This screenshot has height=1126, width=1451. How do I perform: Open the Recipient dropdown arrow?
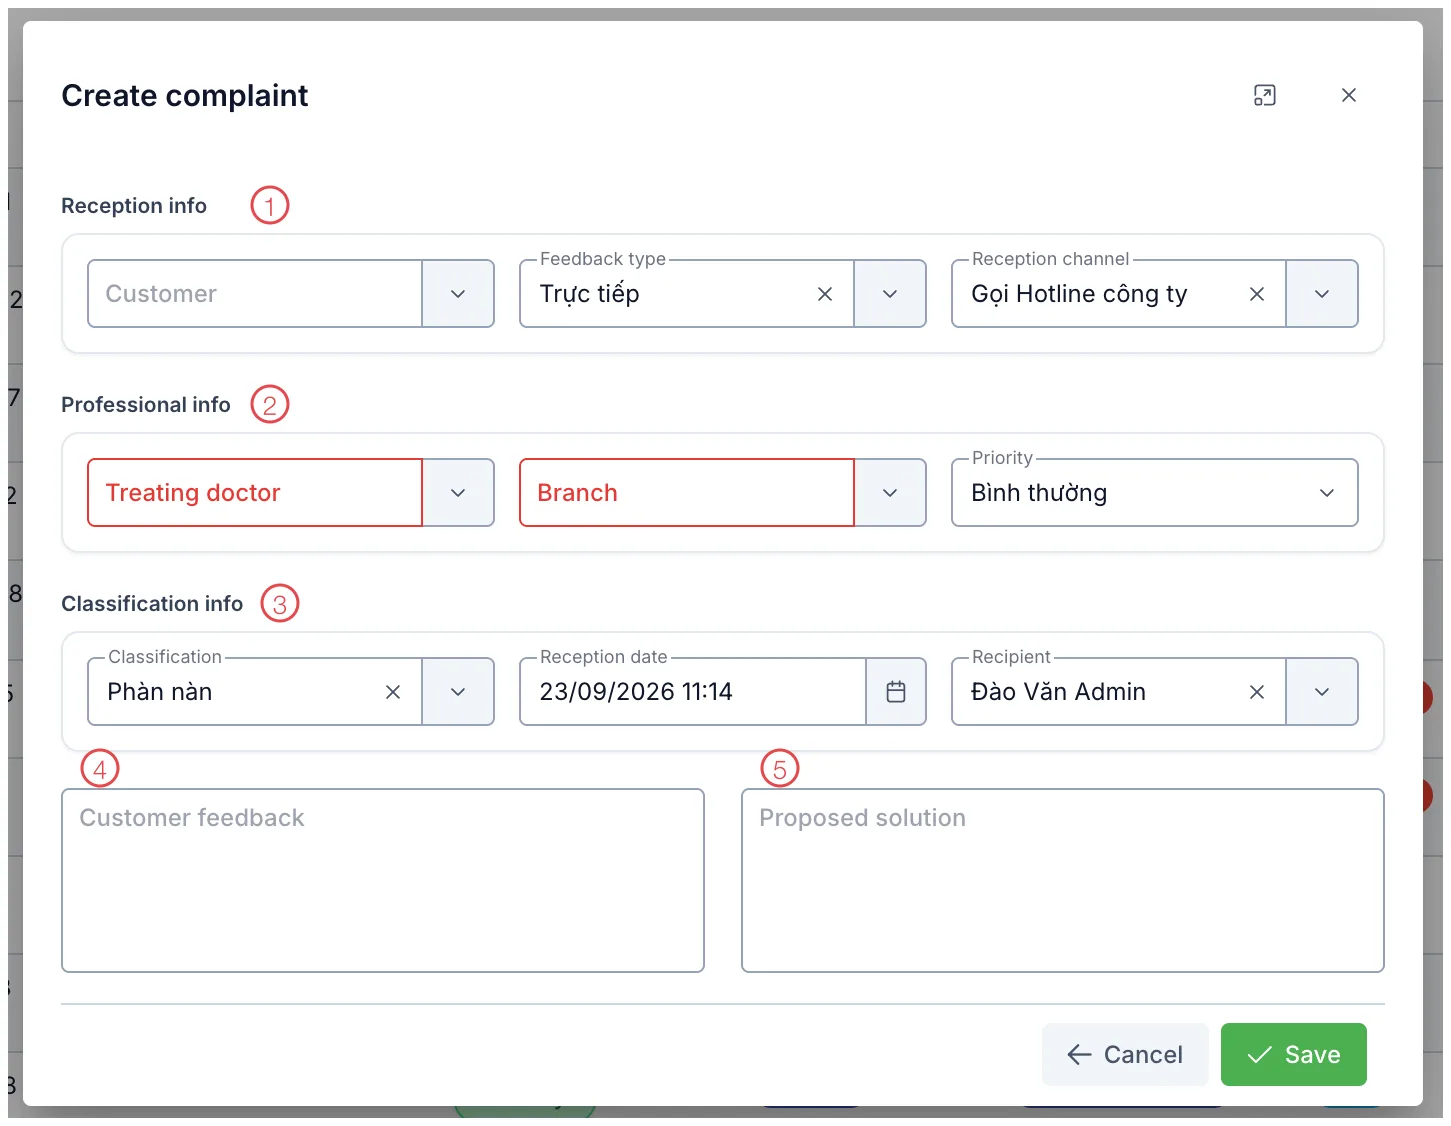pos(1322,692)
